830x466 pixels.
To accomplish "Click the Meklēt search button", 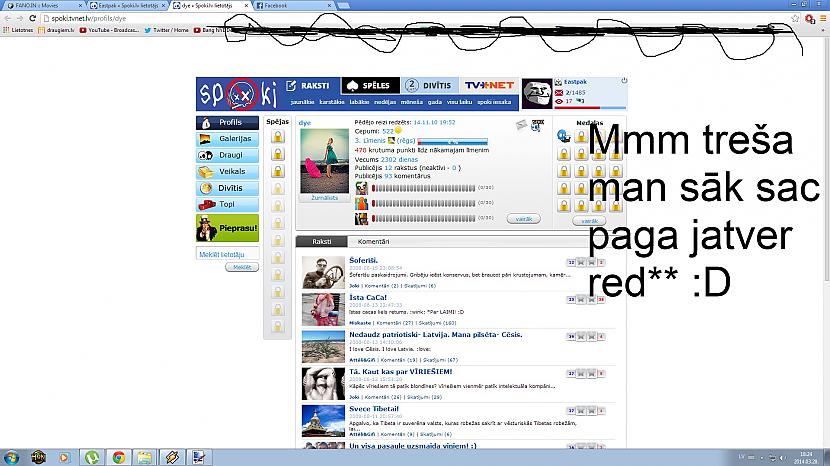I will (x=242, y=267).
